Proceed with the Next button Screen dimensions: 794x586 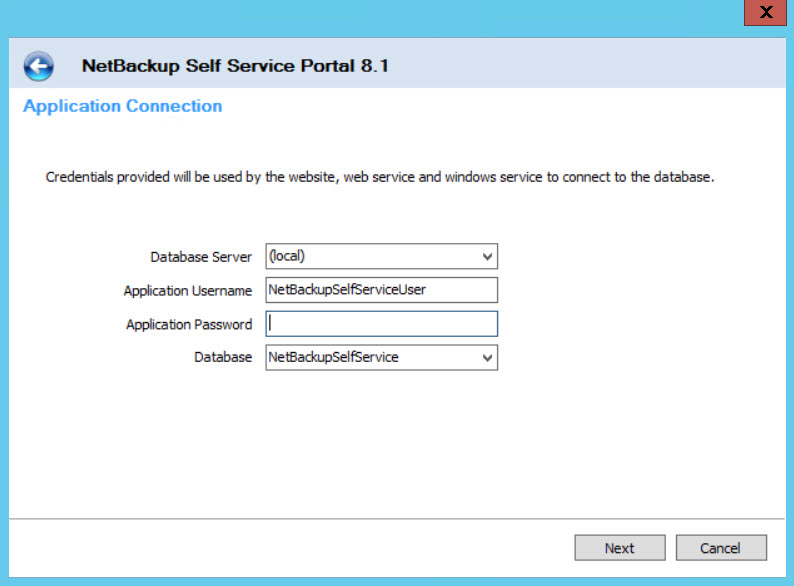(620, 548)
